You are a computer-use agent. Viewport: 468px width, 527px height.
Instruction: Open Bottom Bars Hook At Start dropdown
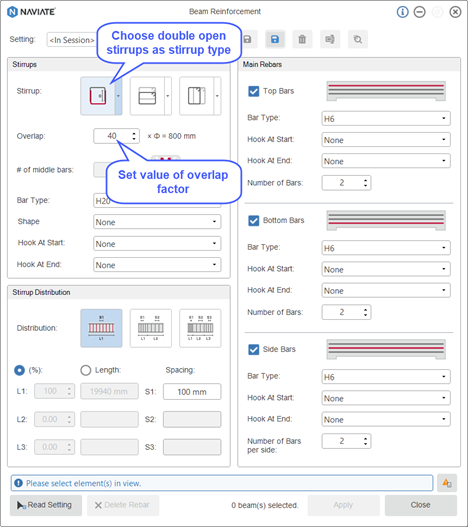click(x=386, y=269)
